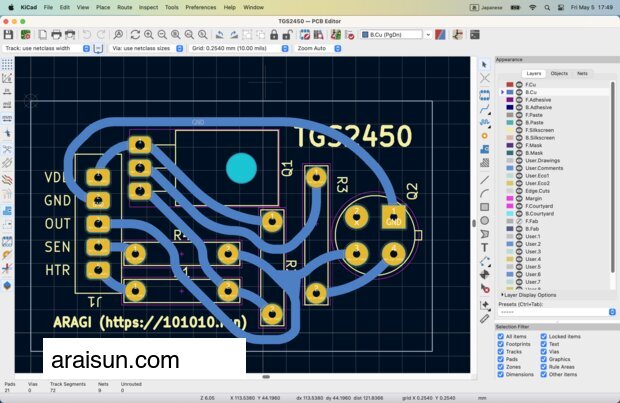Uncheck Rule Areas checkbox

tap(544, 367)
